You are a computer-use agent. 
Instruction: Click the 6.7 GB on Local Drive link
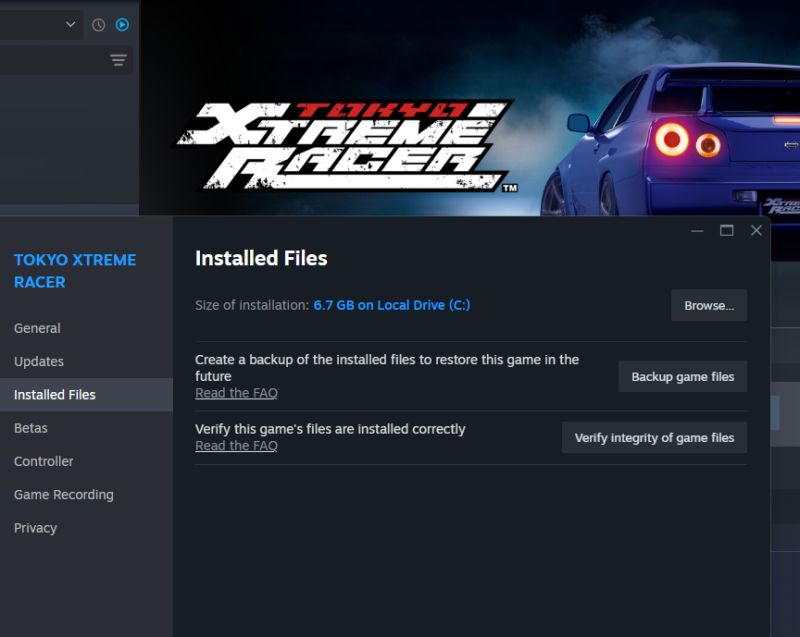point(391,305)
